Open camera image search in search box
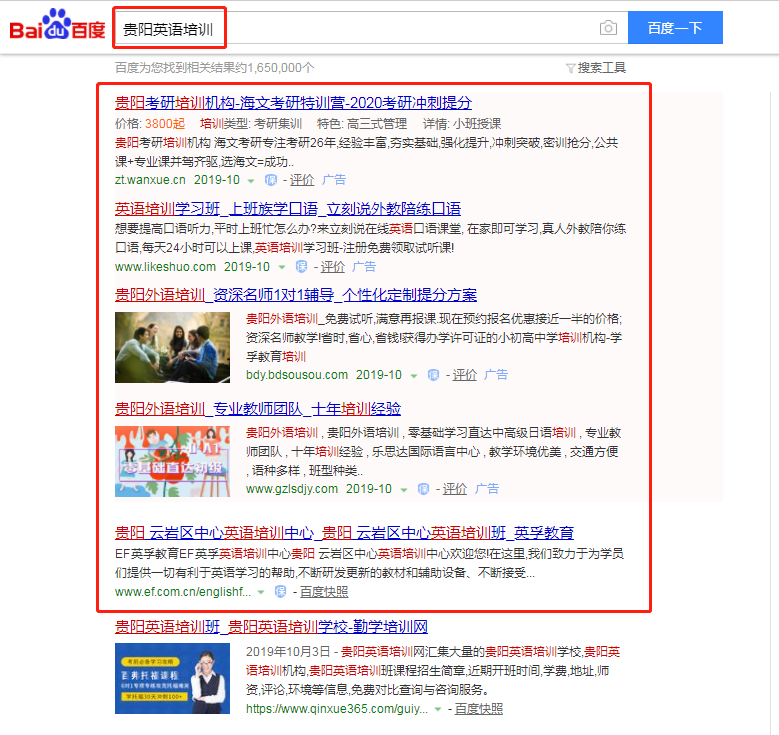This screenshot has width=779, height=735. [608, 28]
